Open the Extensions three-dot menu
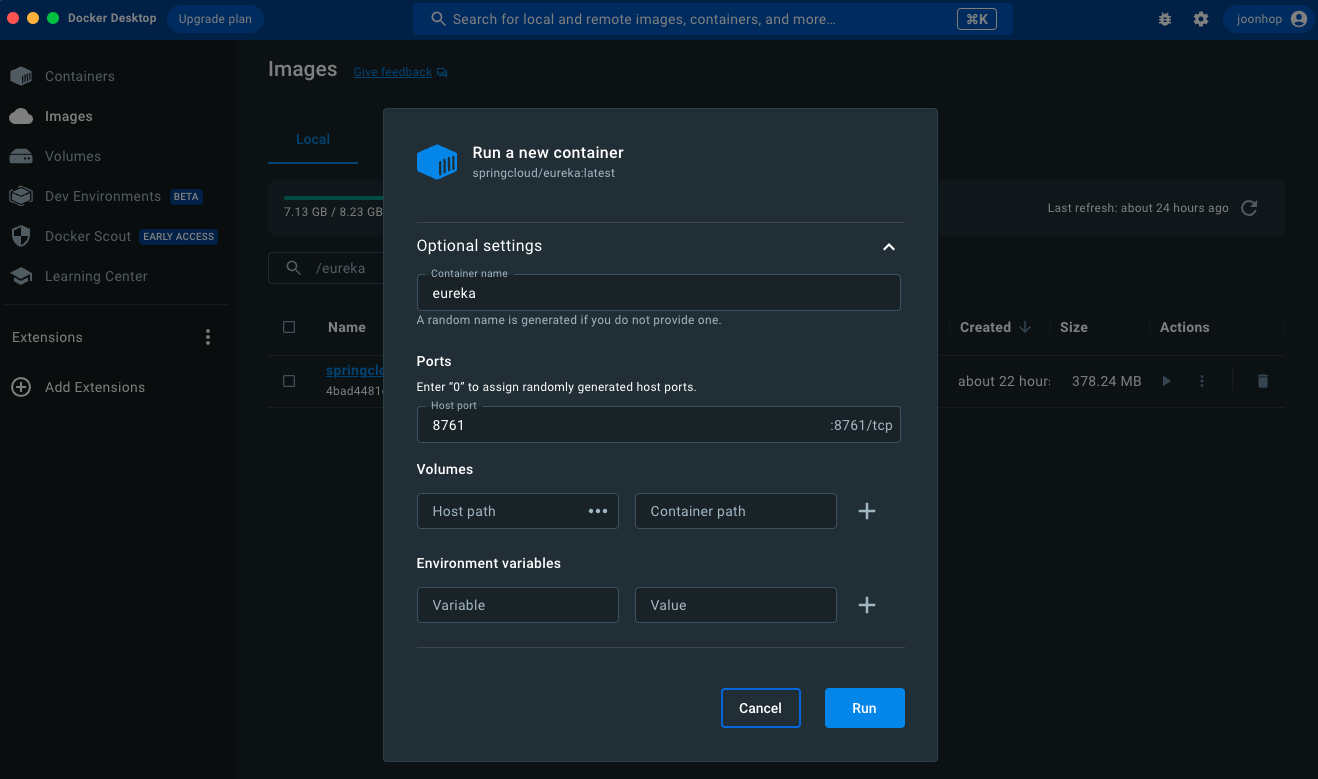Viewport: 1318px width, 779px height. click(x=208, y=337)
